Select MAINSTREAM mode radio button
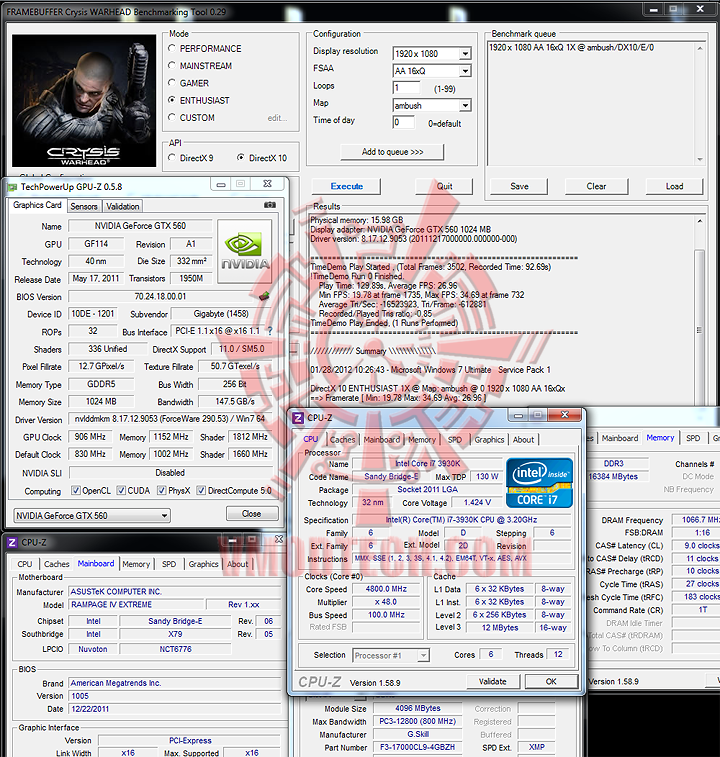Image resolution: width=720 pixels, height=757 pixels. pos(171,65)
